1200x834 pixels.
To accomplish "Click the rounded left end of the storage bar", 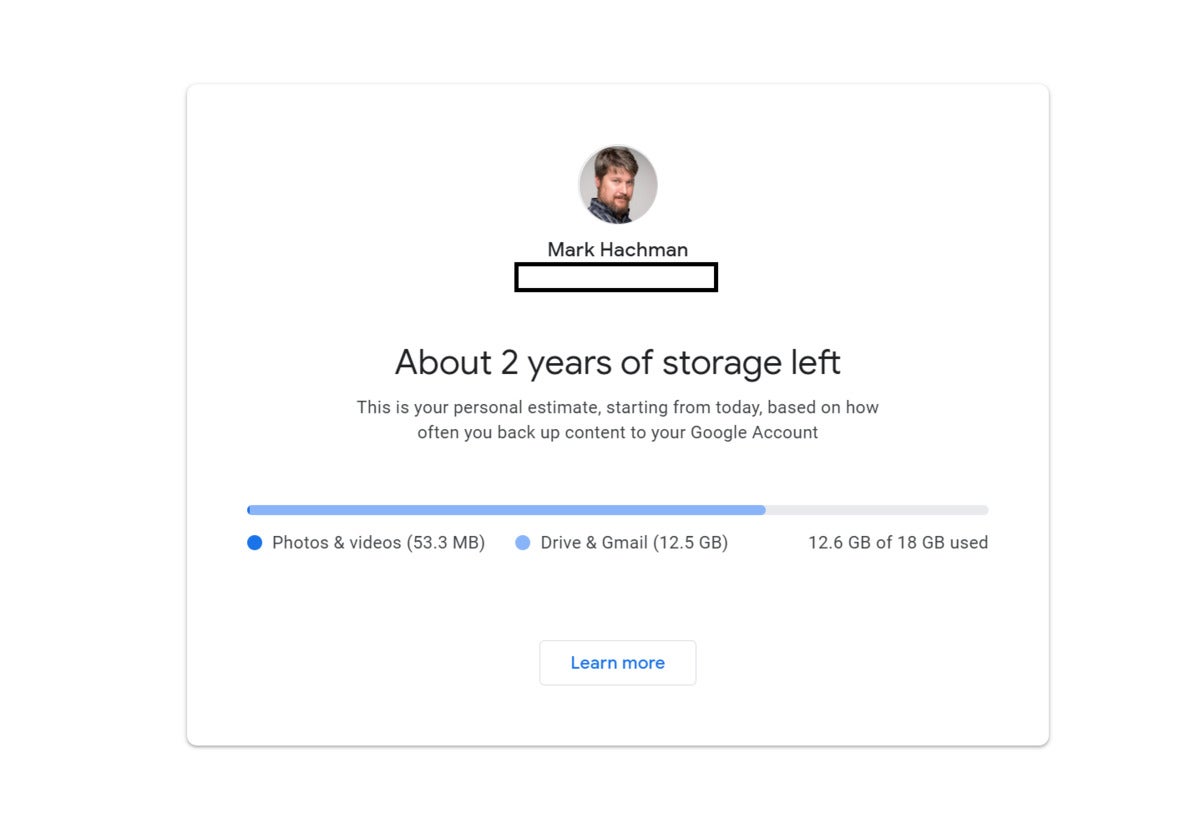I will (250, 510).
